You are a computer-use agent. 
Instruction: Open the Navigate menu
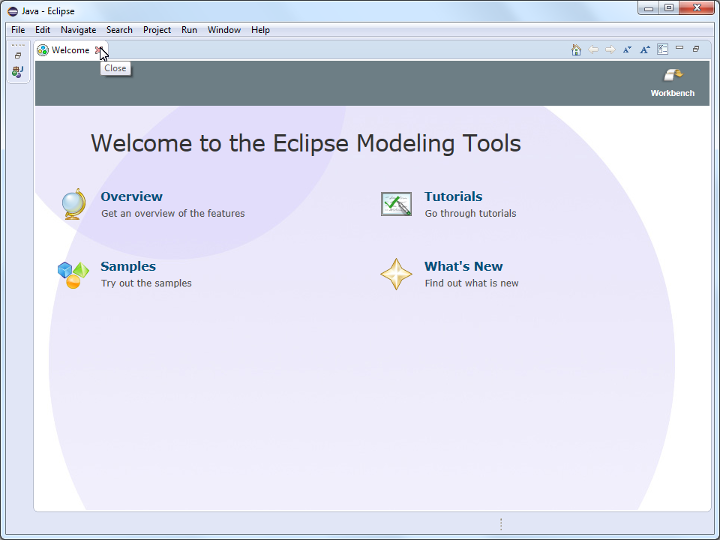pyautogui.click(x=78, y=30)
